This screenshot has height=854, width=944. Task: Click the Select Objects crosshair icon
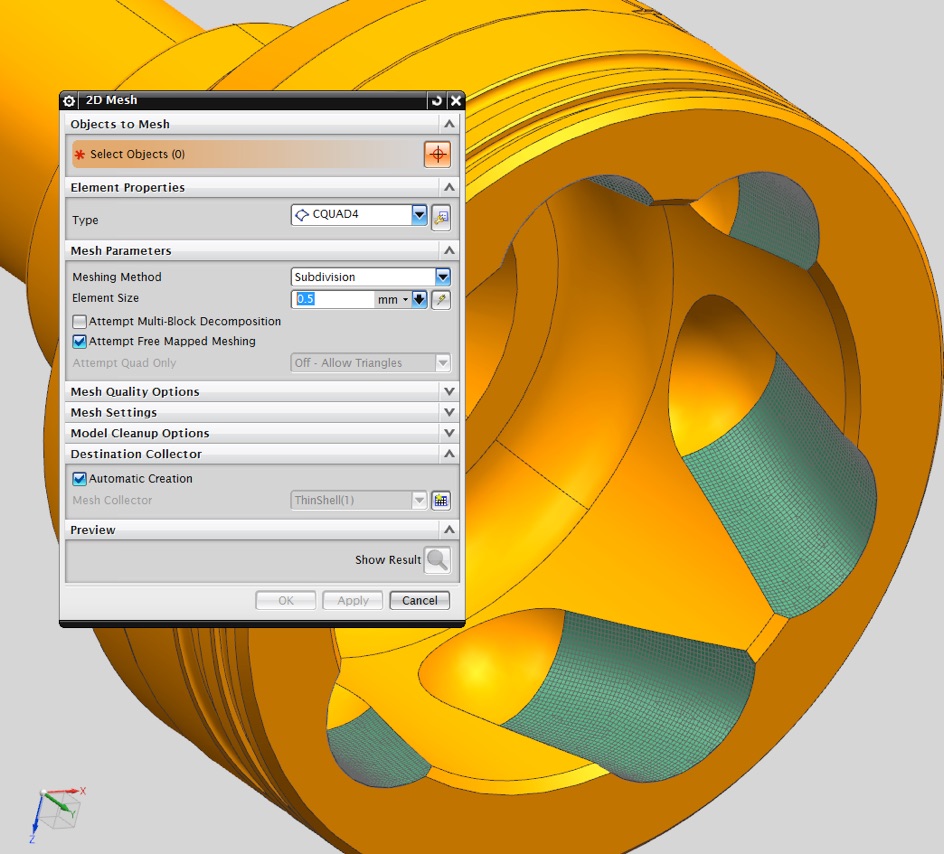[438, 155]
